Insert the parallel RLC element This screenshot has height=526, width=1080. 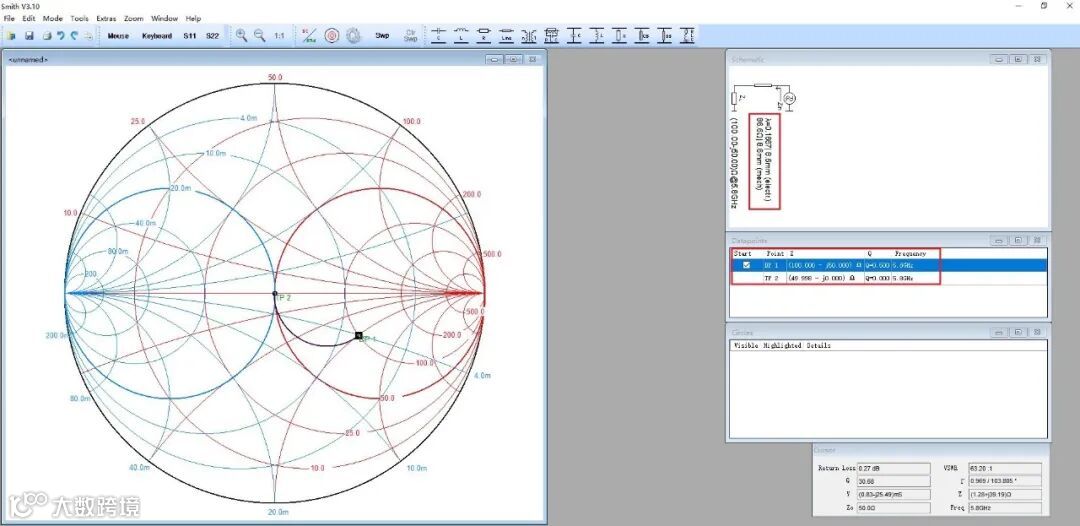pyautogui.click(x=551, y=35)
